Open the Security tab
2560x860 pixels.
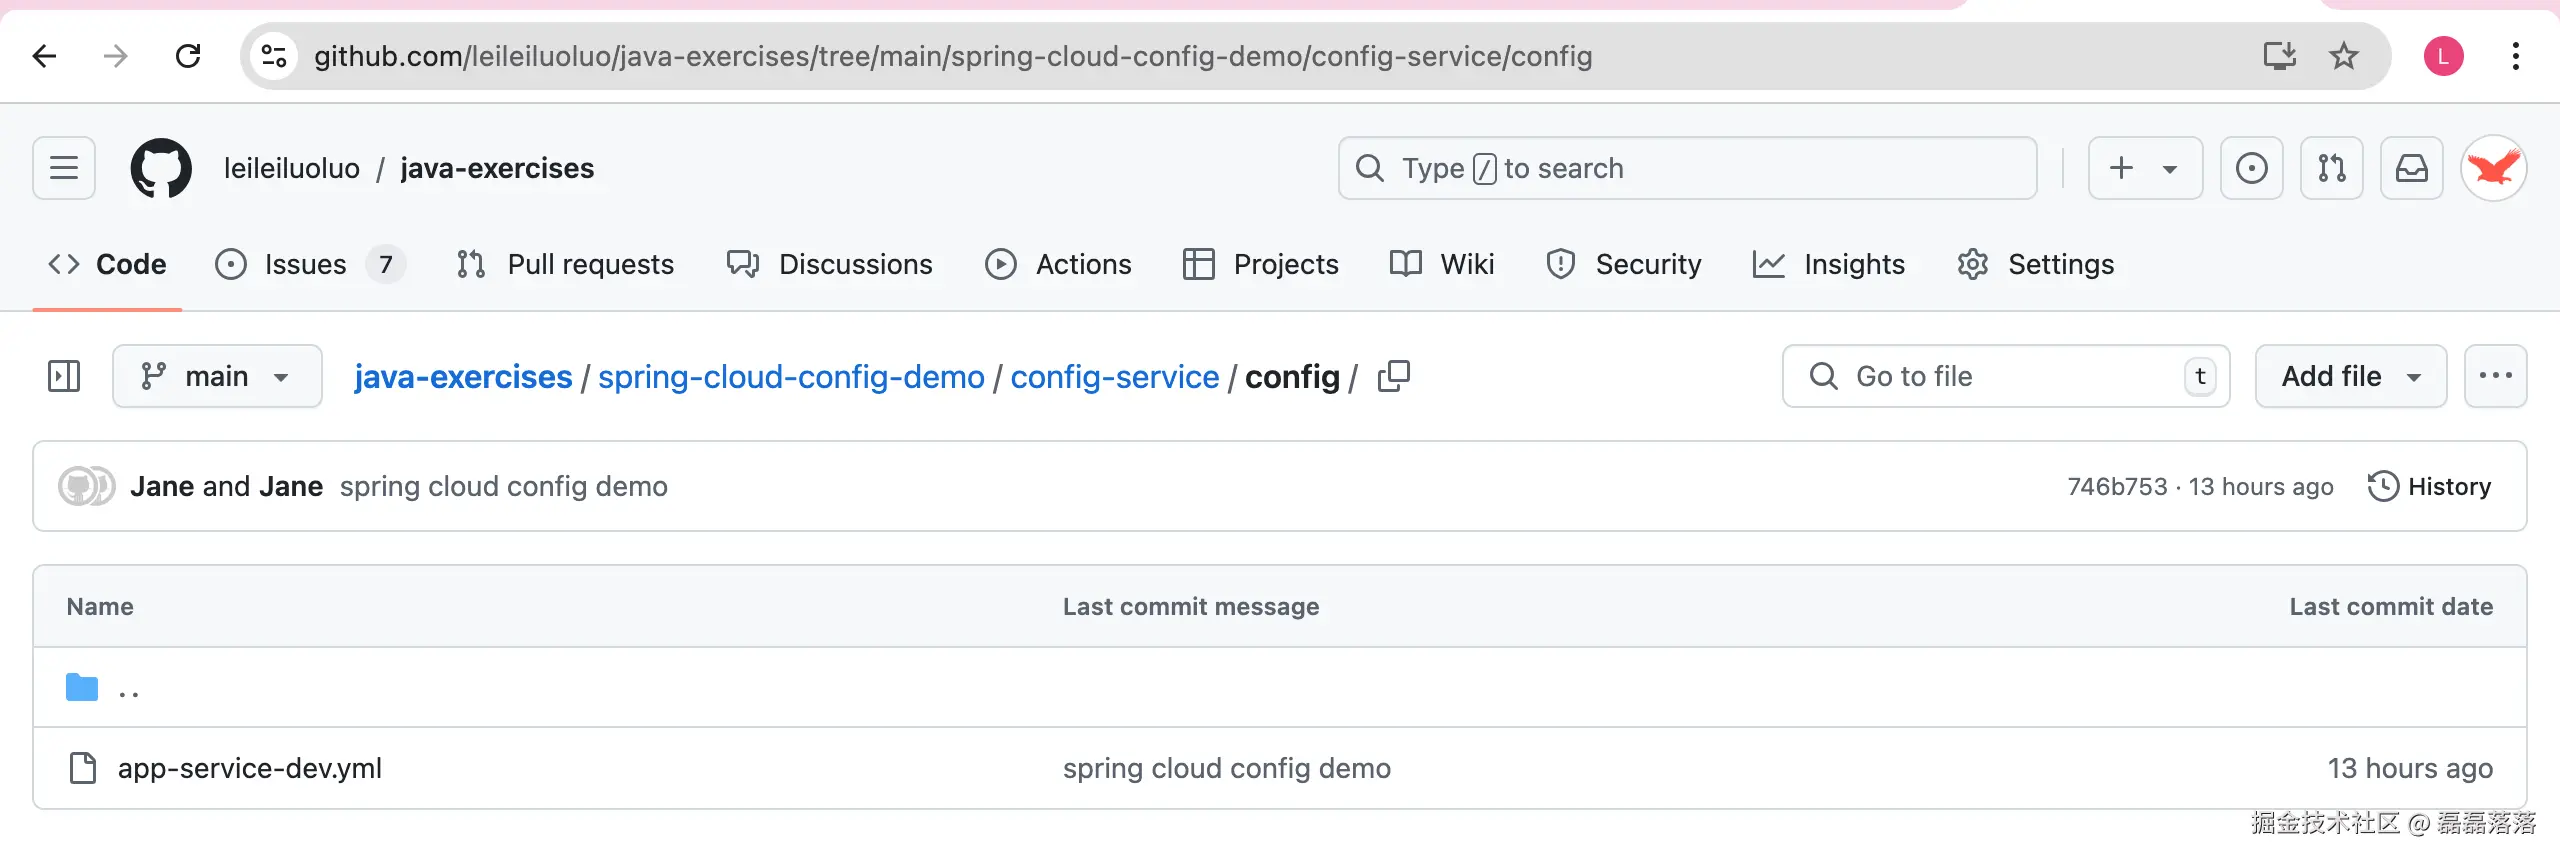pos(1623,264)
